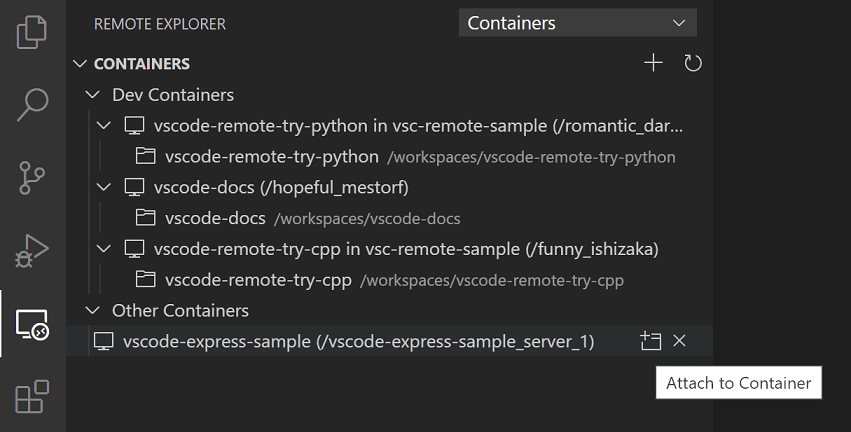Open the Source Control view icon
This screenshot has height=432, width=851.
coord(32,177)
